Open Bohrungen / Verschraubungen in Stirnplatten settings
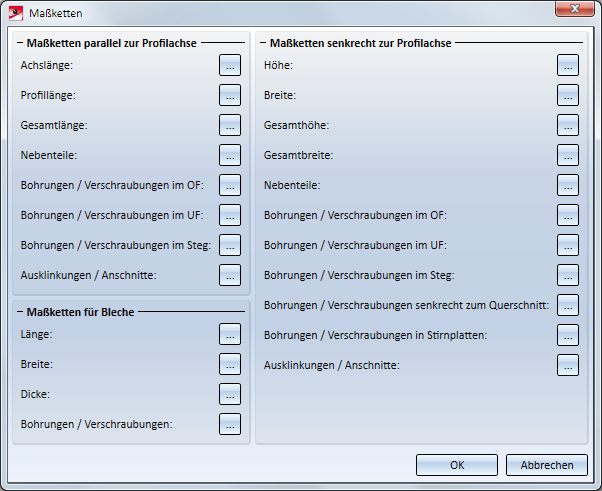This screenshot has height=491, width=602. pos(568,335)
